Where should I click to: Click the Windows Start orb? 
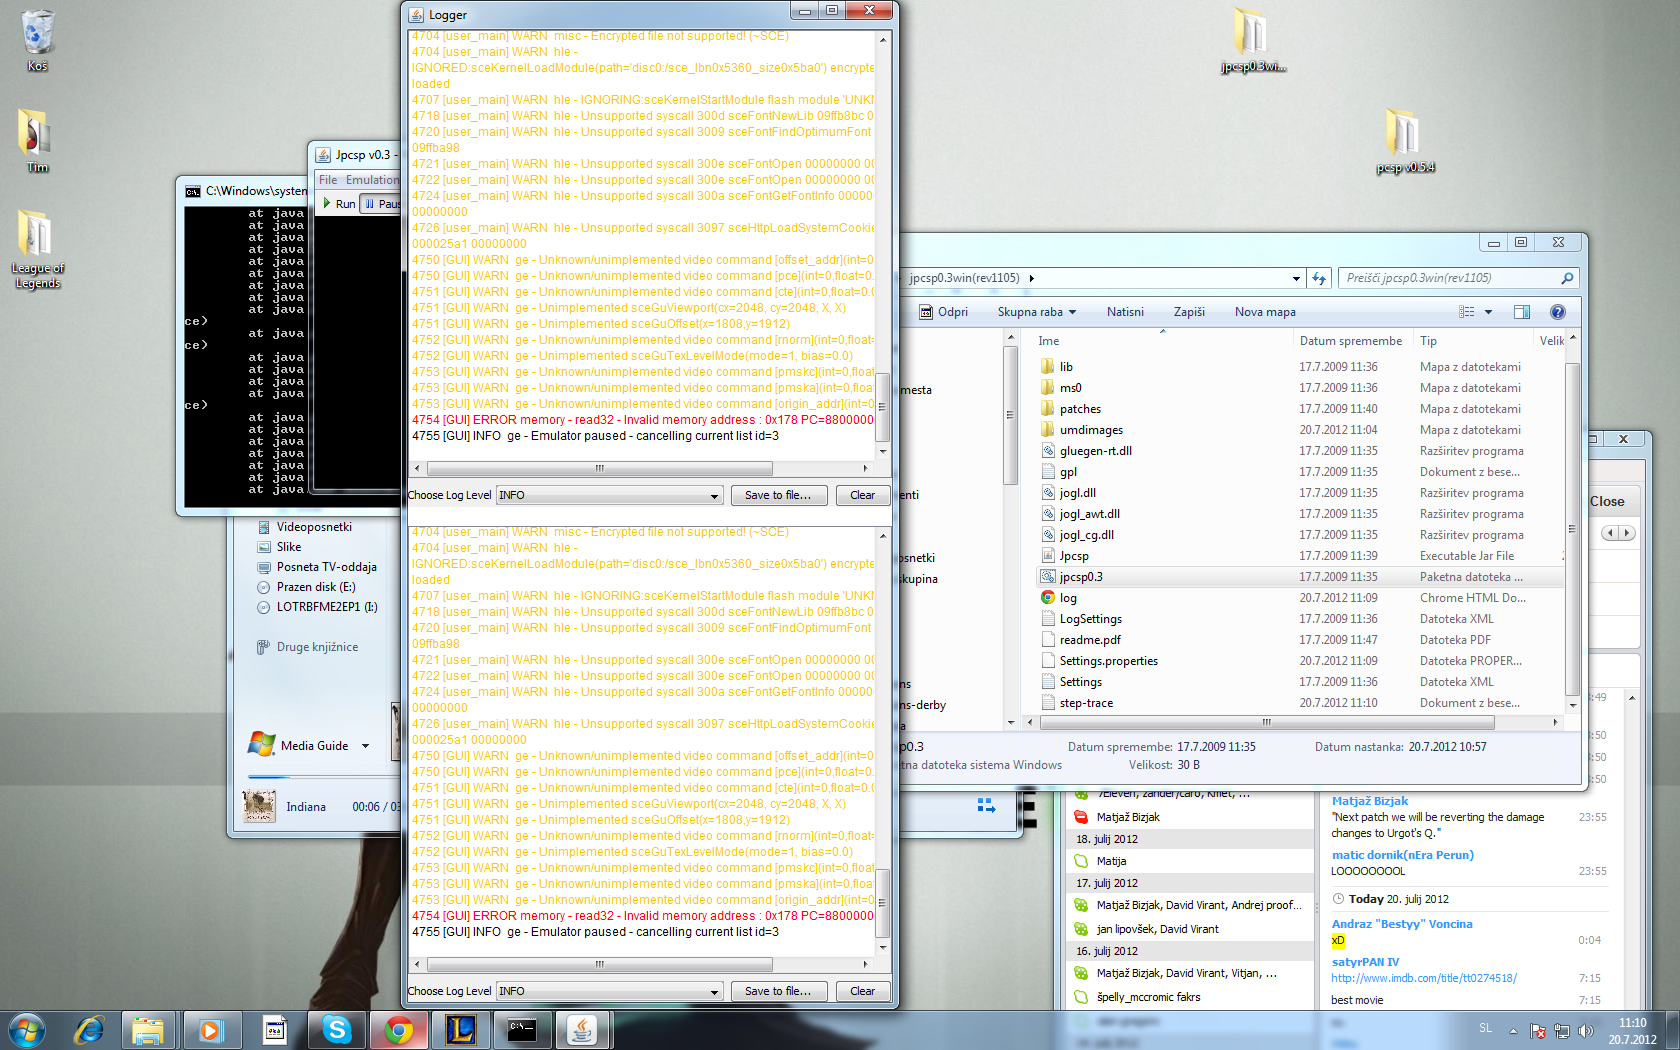pos(27,1029)
